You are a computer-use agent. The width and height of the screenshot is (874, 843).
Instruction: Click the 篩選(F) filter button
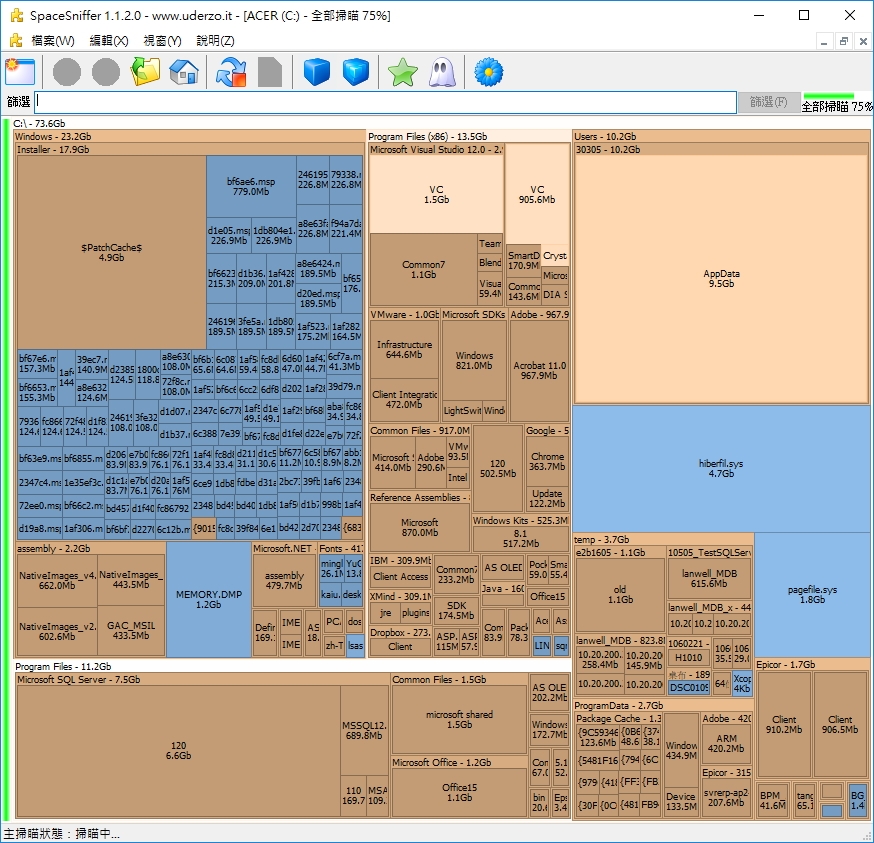[x=769, y=102]
